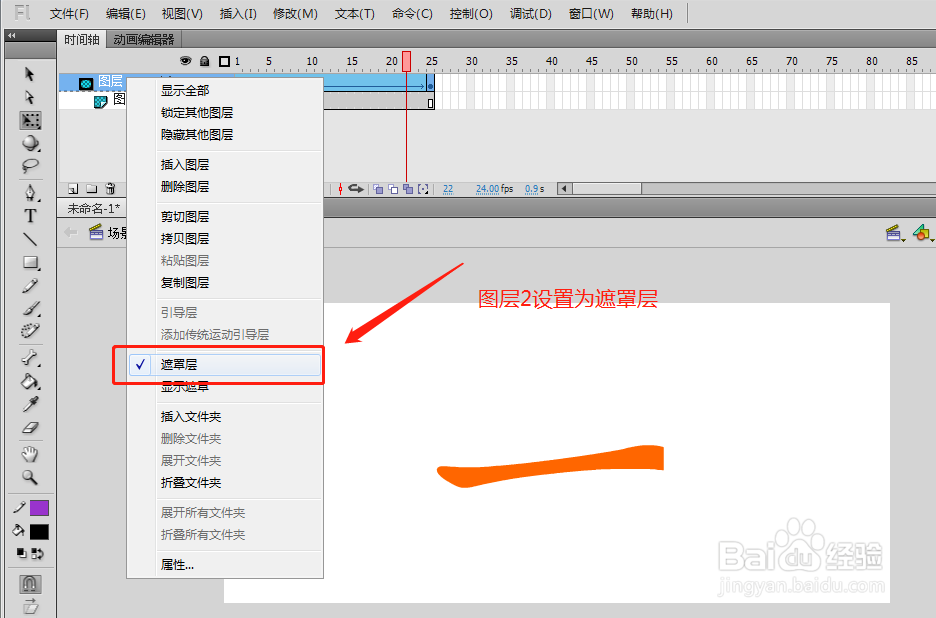Open the 窗口 menu
This screenshot has width=936, height=618.
(x=590, y=13)
